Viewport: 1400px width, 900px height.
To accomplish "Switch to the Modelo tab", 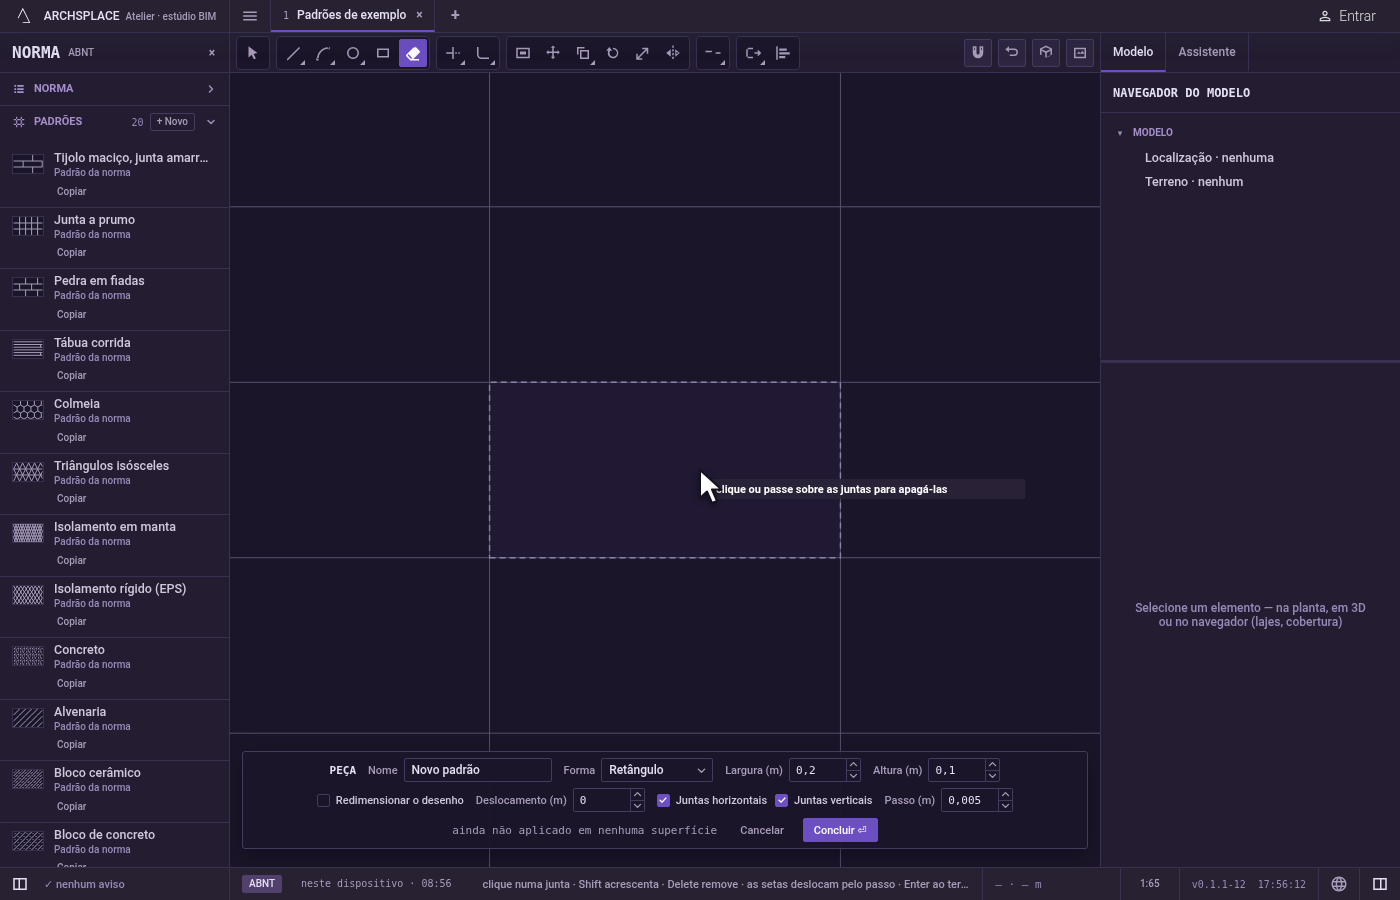I will (1133, 52).
